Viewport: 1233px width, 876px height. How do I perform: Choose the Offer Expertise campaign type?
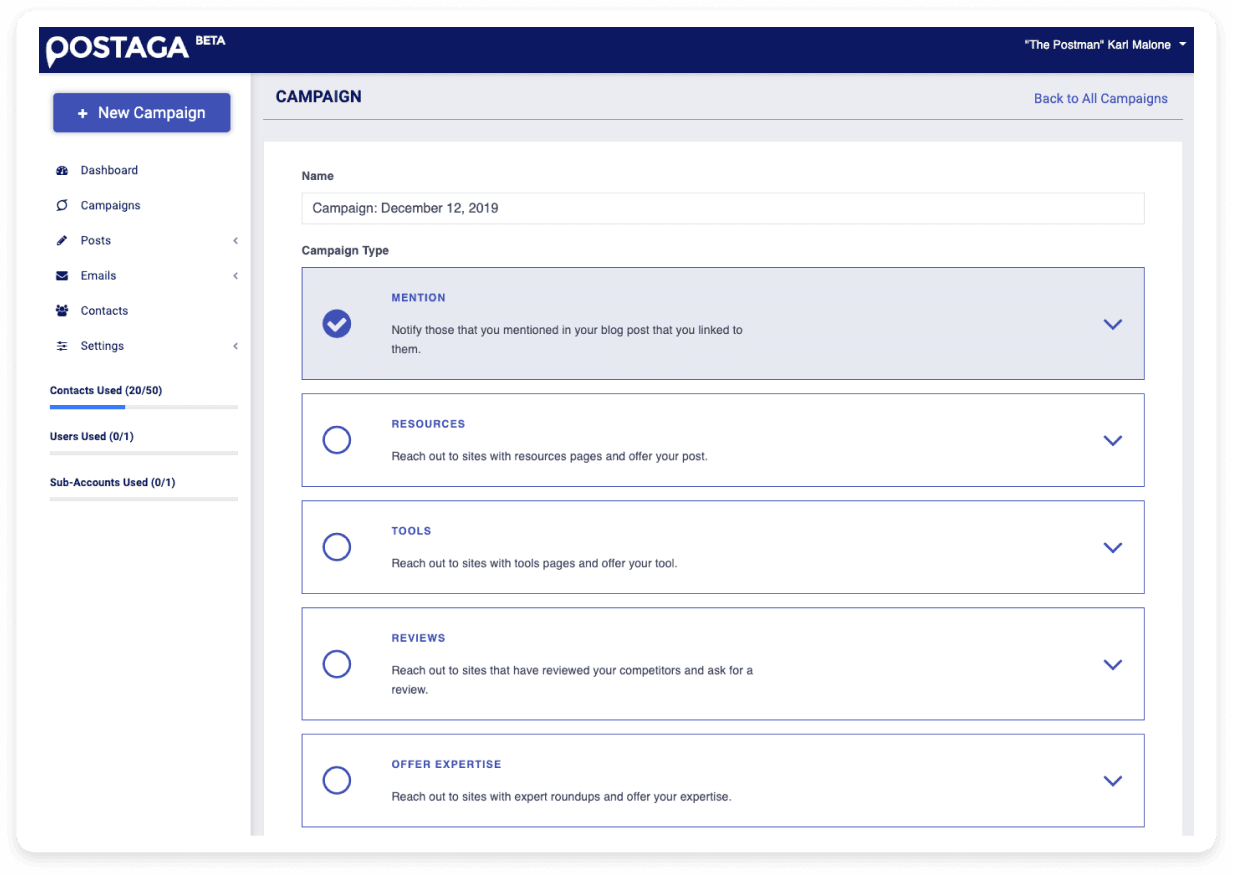[336, 780]
